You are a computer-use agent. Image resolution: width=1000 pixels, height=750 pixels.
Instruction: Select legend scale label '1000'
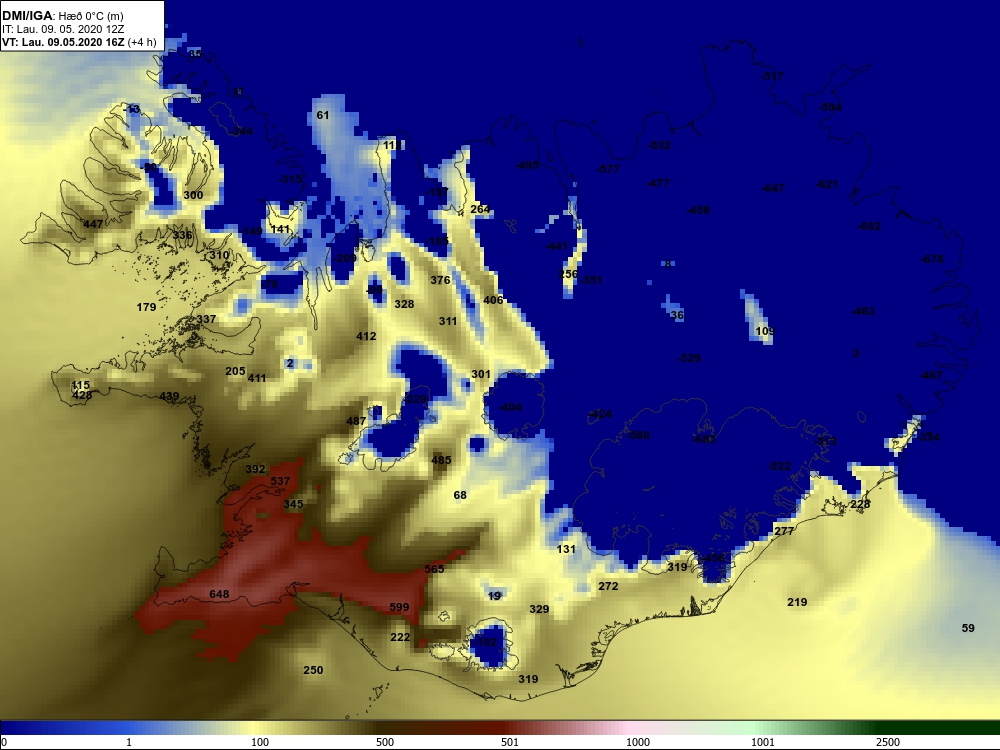(x=638, y=742)
